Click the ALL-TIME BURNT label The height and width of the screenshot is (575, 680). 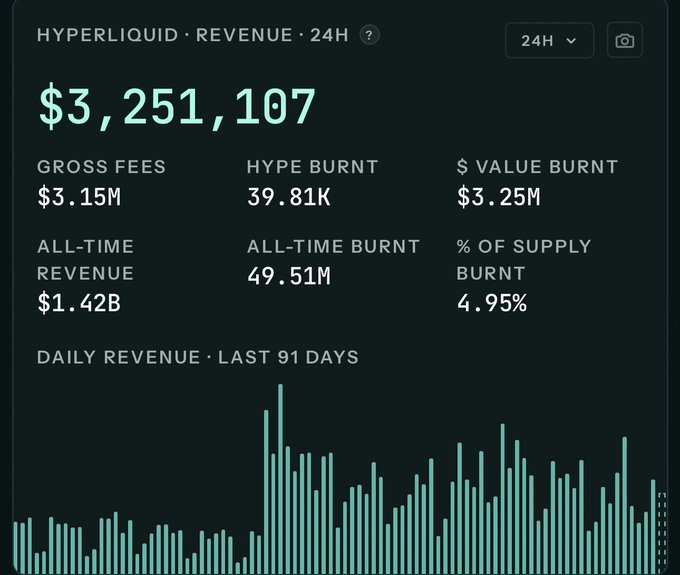(x=333, y=247)
